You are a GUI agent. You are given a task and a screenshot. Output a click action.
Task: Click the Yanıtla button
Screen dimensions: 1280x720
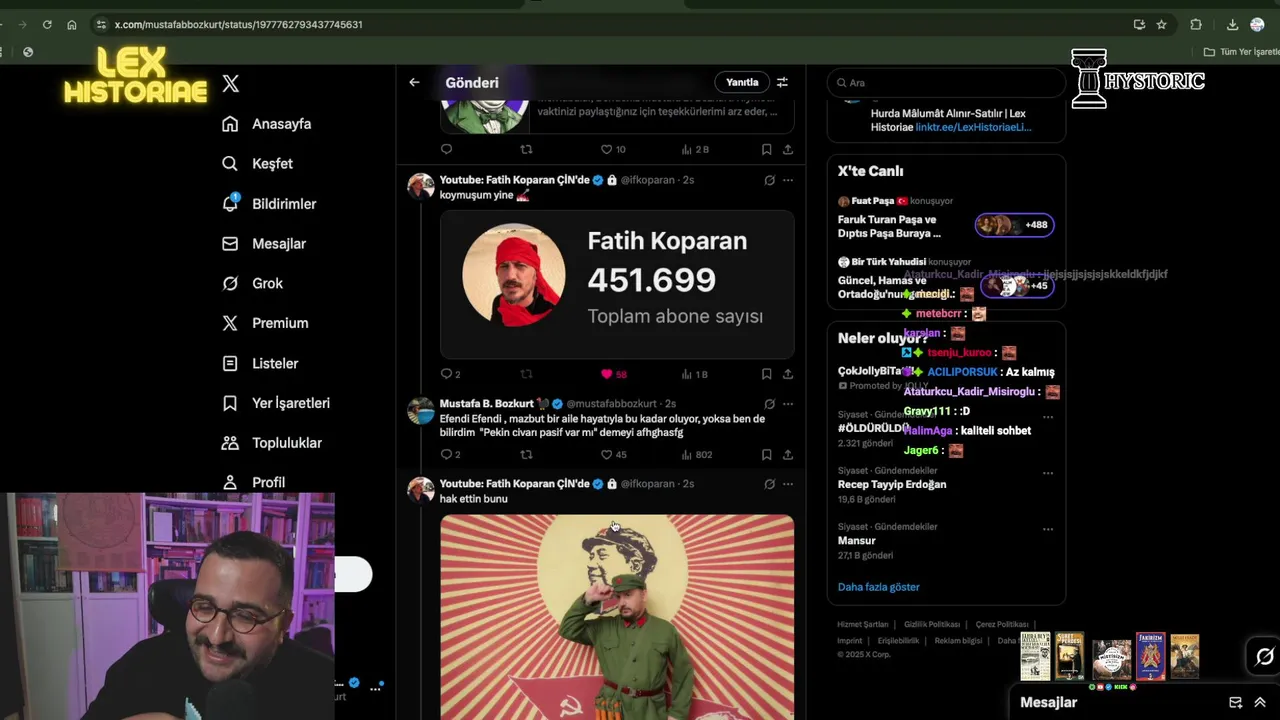(742, 82)
